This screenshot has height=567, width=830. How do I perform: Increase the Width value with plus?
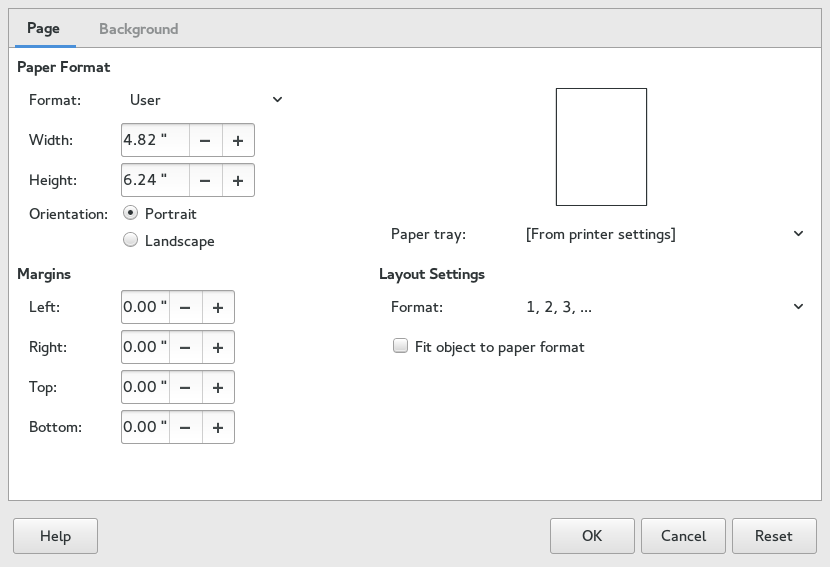238,140
